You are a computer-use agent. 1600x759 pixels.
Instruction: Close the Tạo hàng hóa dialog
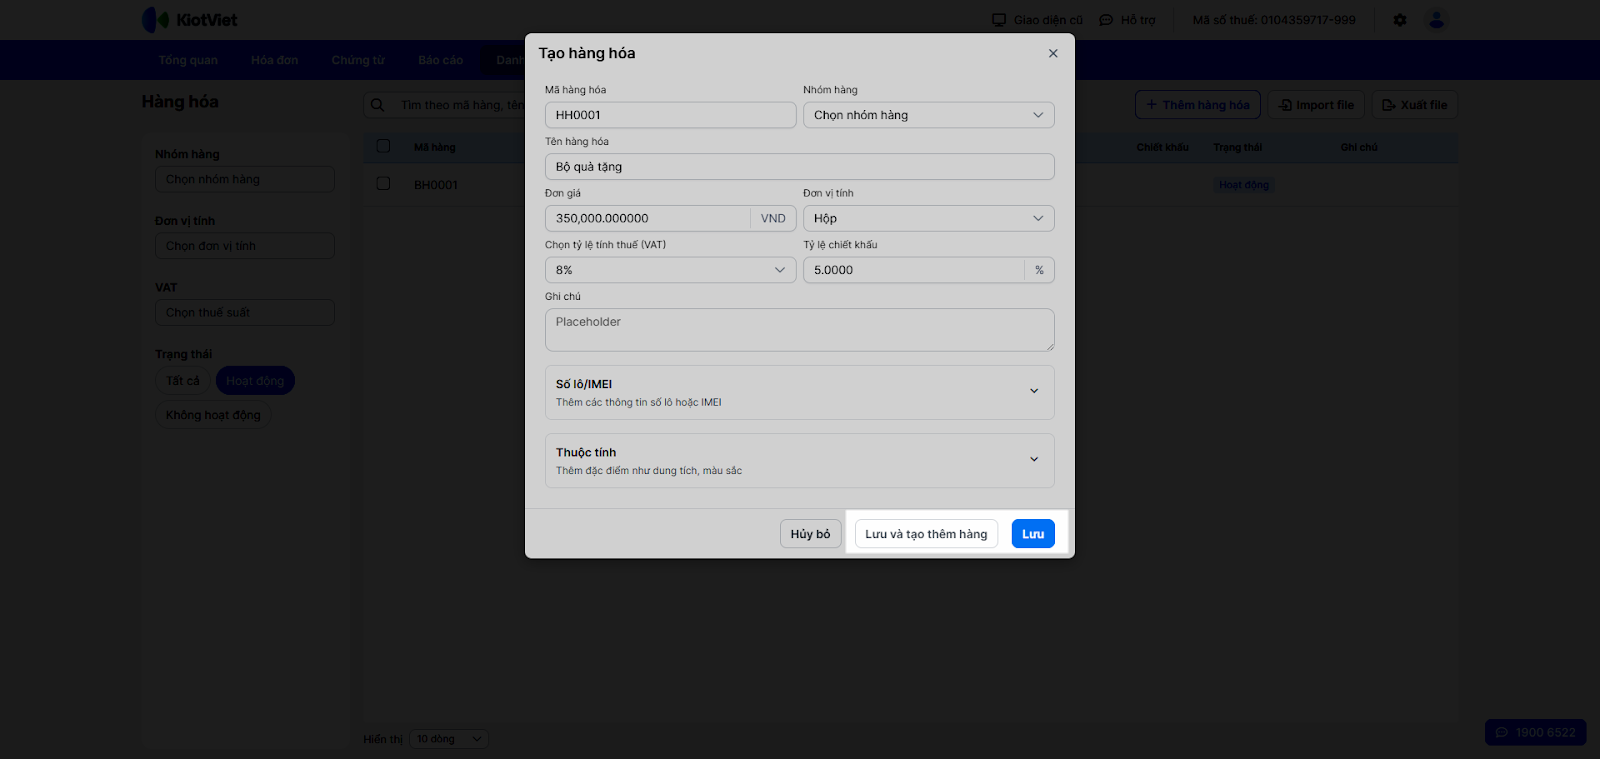pyautogui.click(x=1053, y=54)
